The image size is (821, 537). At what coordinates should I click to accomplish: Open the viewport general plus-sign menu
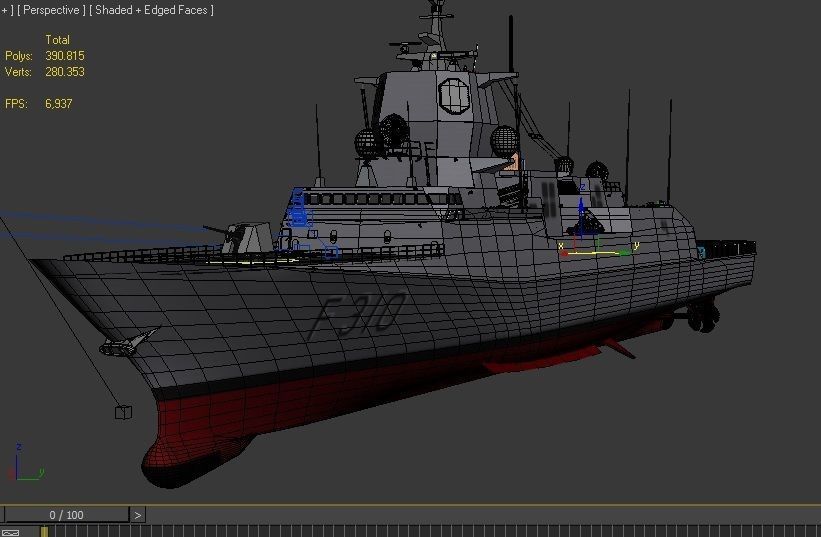click(x=7, y=10)
